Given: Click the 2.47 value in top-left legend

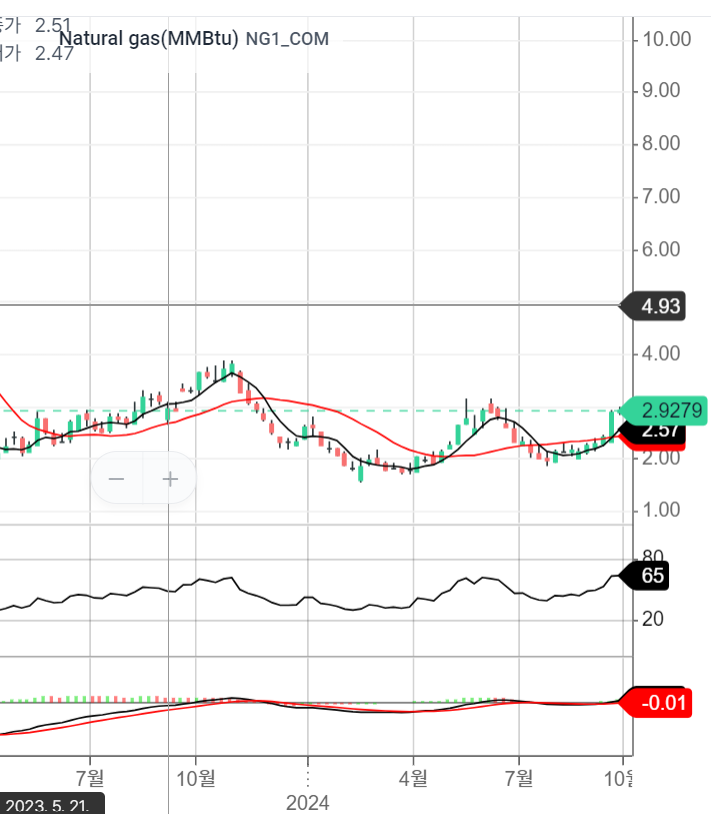Looking at the screenshot, I should [53, 53].
